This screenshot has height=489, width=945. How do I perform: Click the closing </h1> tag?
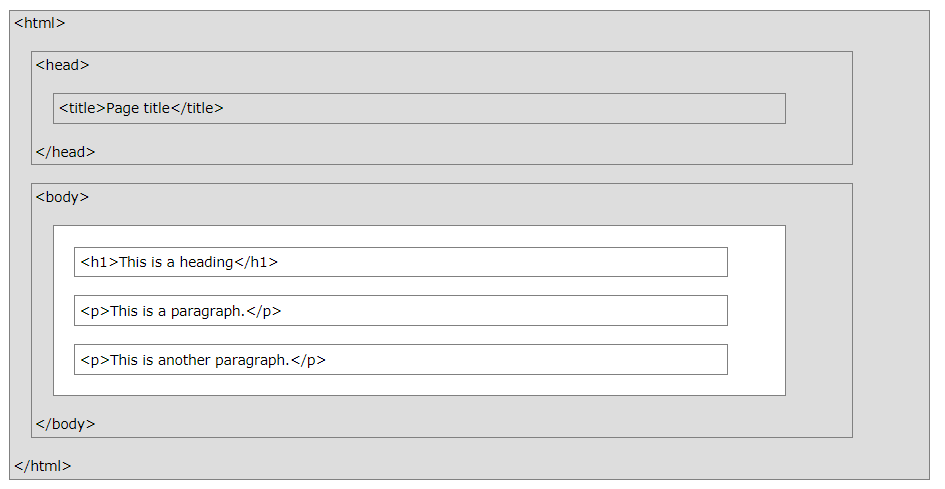pyautogui.click(x=256, y=262)
